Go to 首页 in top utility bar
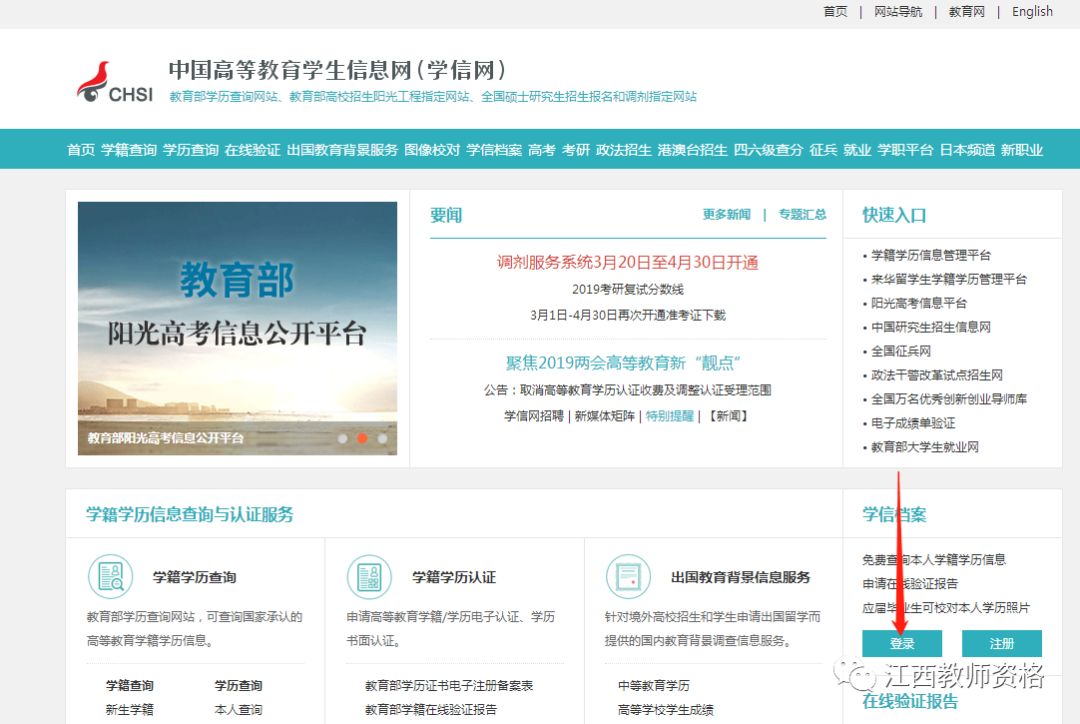 point(835,12)
